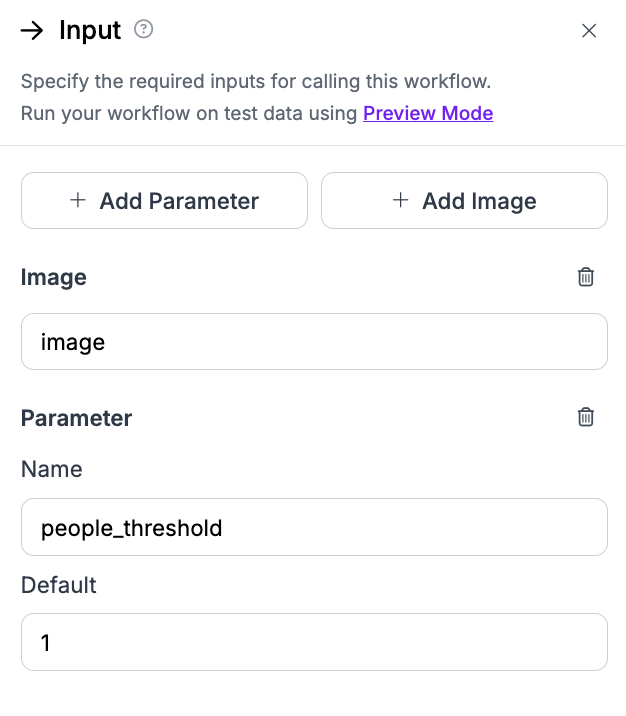Click the Image section label
The image size is (626, 716).
pos(54,277)
